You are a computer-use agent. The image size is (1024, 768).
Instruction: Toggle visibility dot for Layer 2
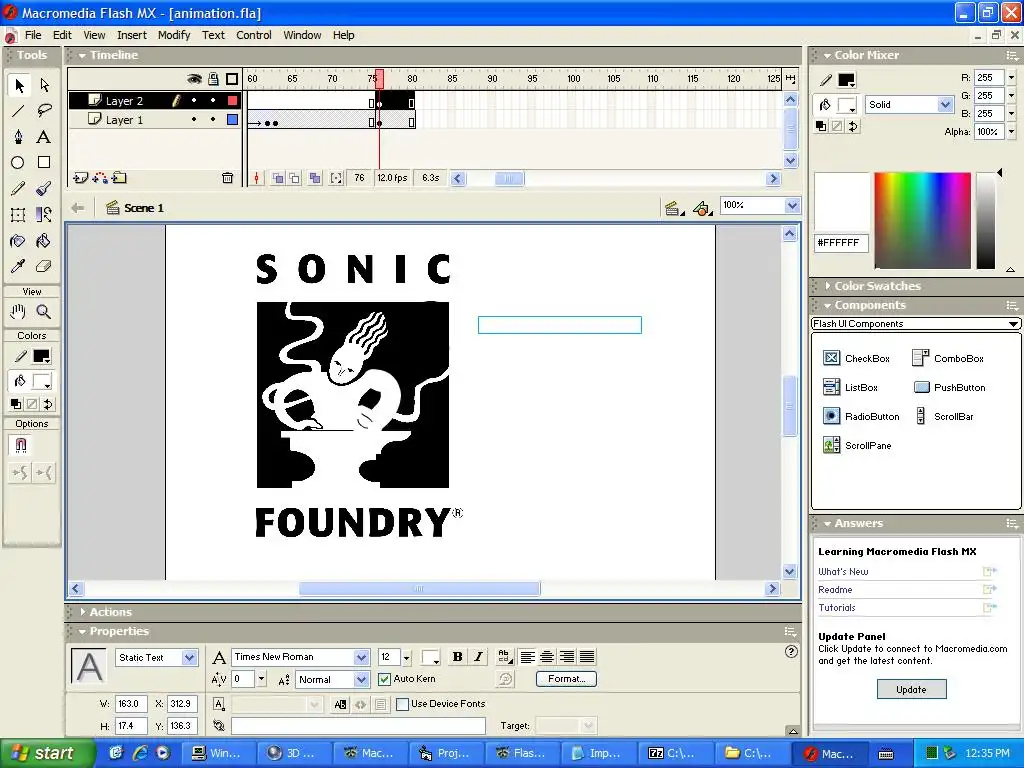click(x=194, y=101)
